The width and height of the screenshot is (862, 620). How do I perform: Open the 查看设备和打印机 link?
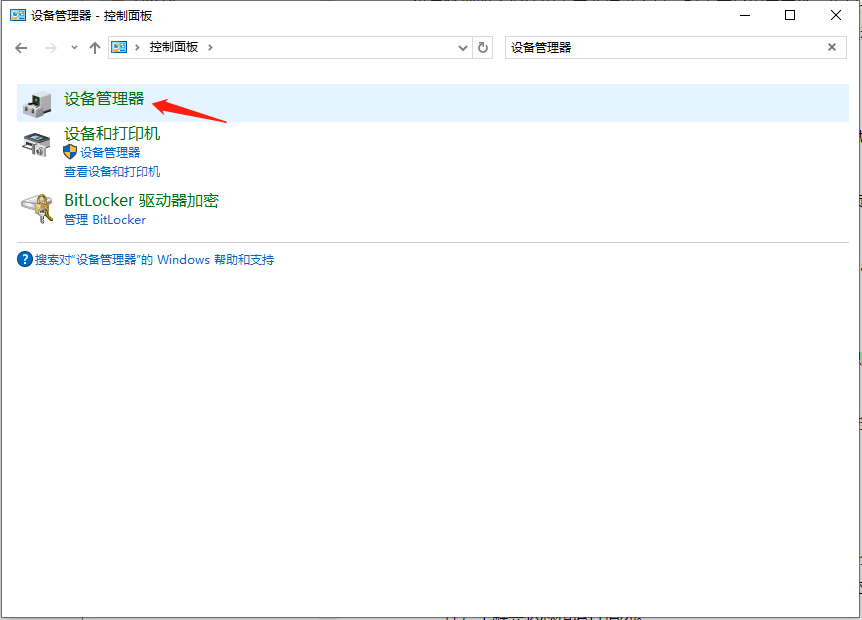[x=112, y=171]
